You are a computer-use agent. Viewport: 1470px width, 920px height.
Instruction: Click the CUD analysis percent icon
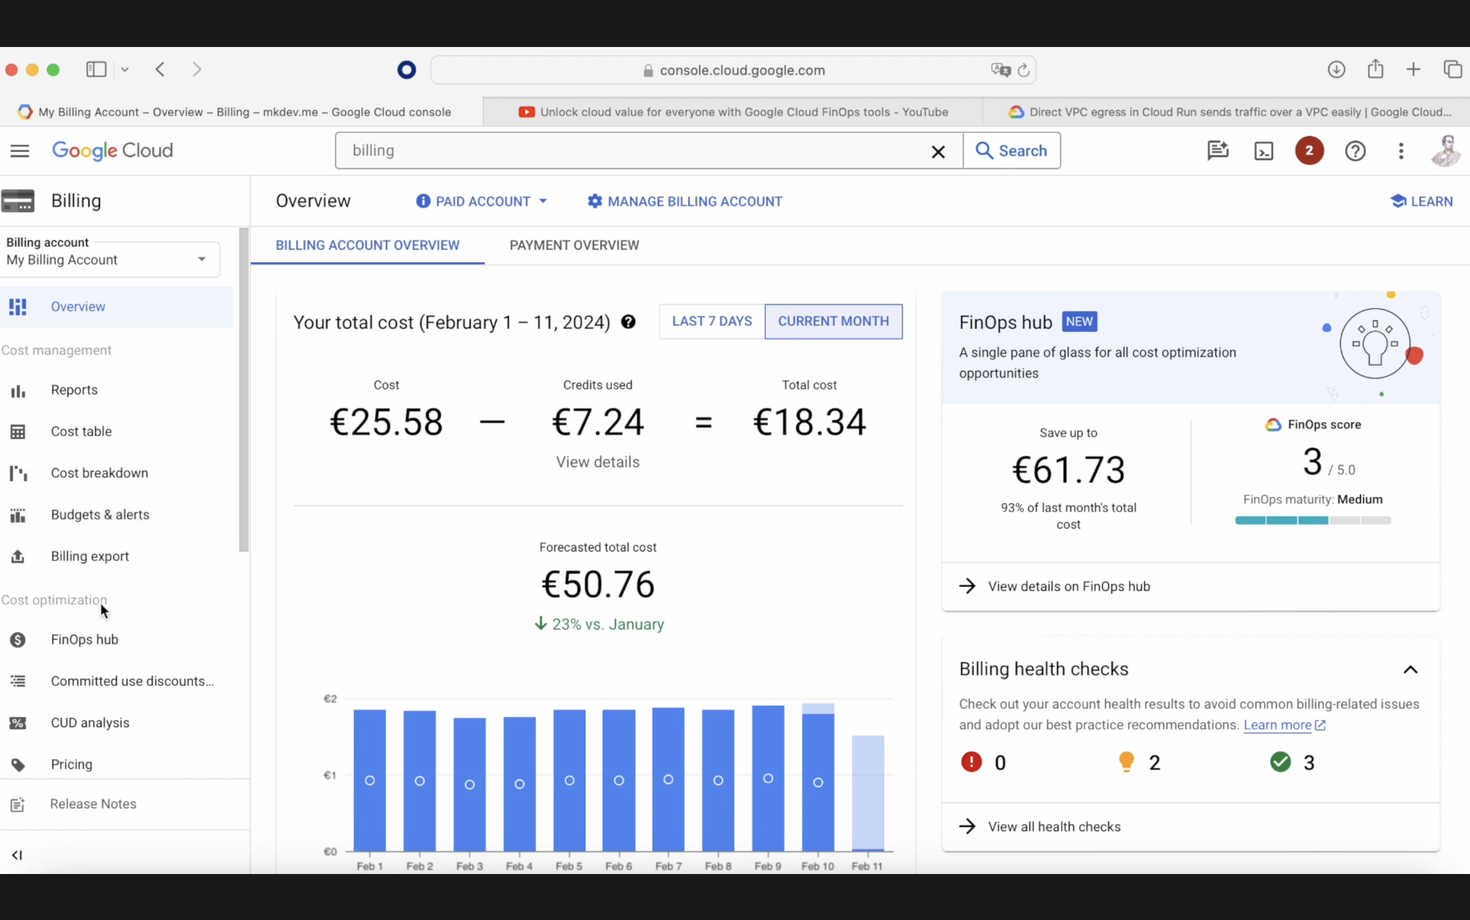click(x=18, y=723)
